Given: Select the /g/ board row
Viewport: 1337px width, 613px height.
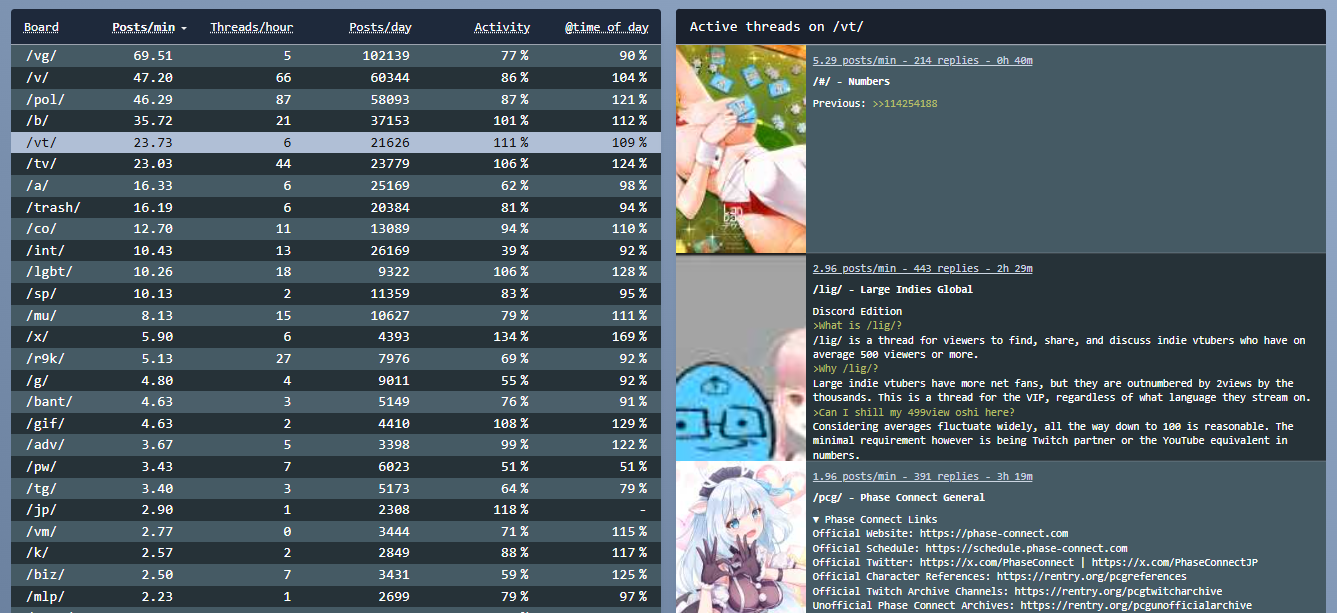Looking at the screenshot, I should tap(336, 381).
